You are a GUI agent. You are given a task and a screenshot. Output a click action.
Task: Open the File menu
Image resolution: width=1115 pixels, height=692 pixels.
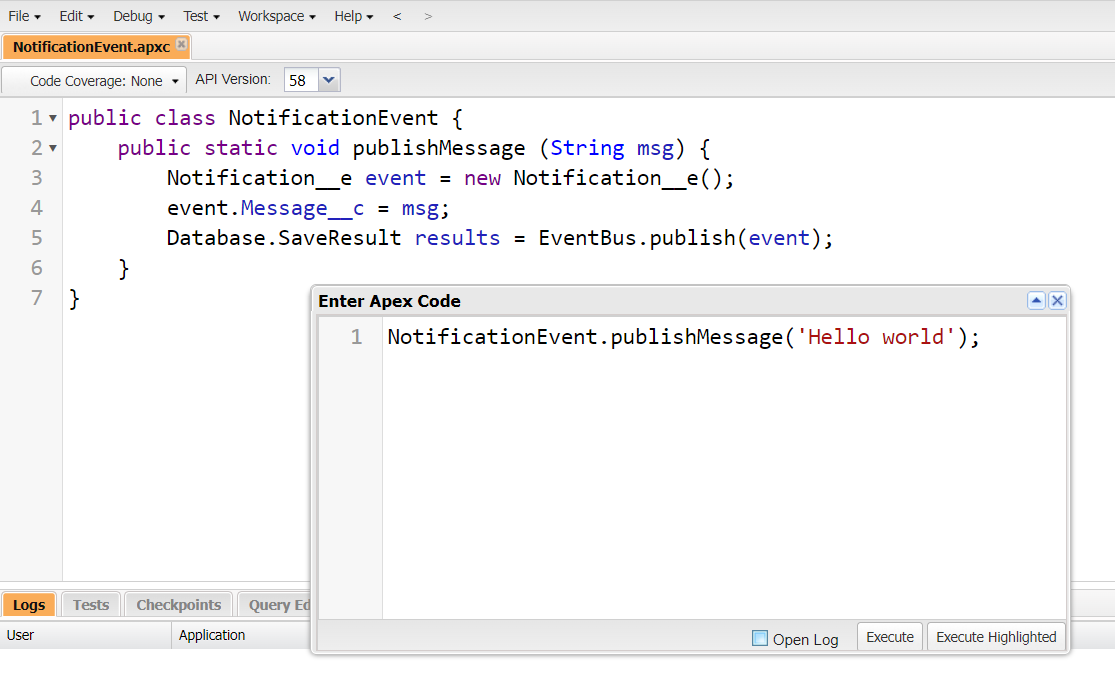pos(24,16)
